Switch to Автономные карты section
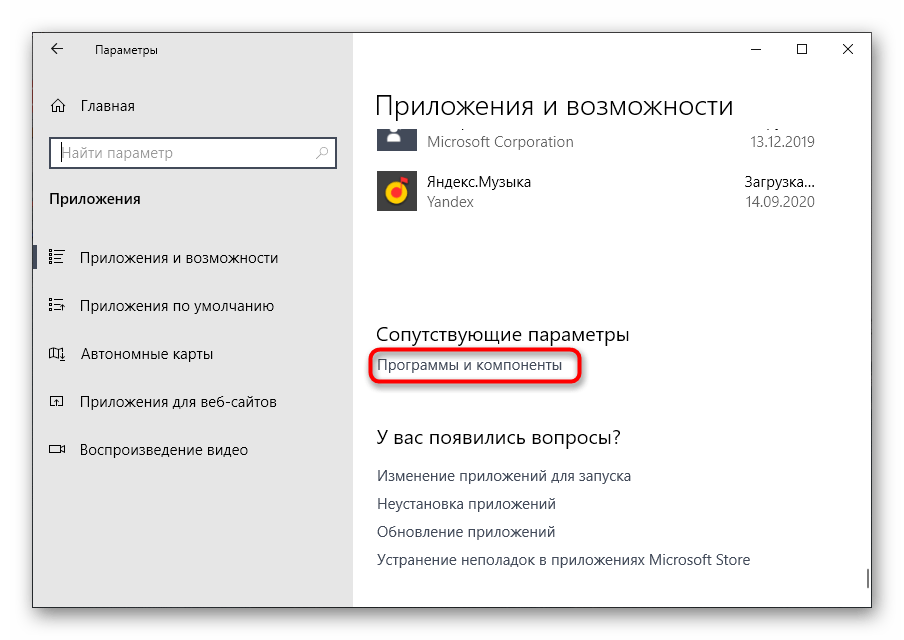 pyautogui.click(x=146, y=354)
